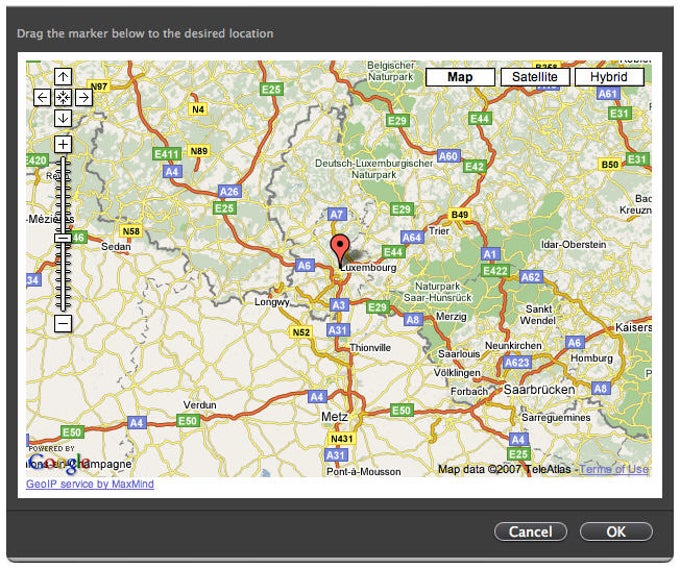The height and width of the screenshot is (569, 680).
Task: Click the Trier city label
Action: (x=439, y=231)
